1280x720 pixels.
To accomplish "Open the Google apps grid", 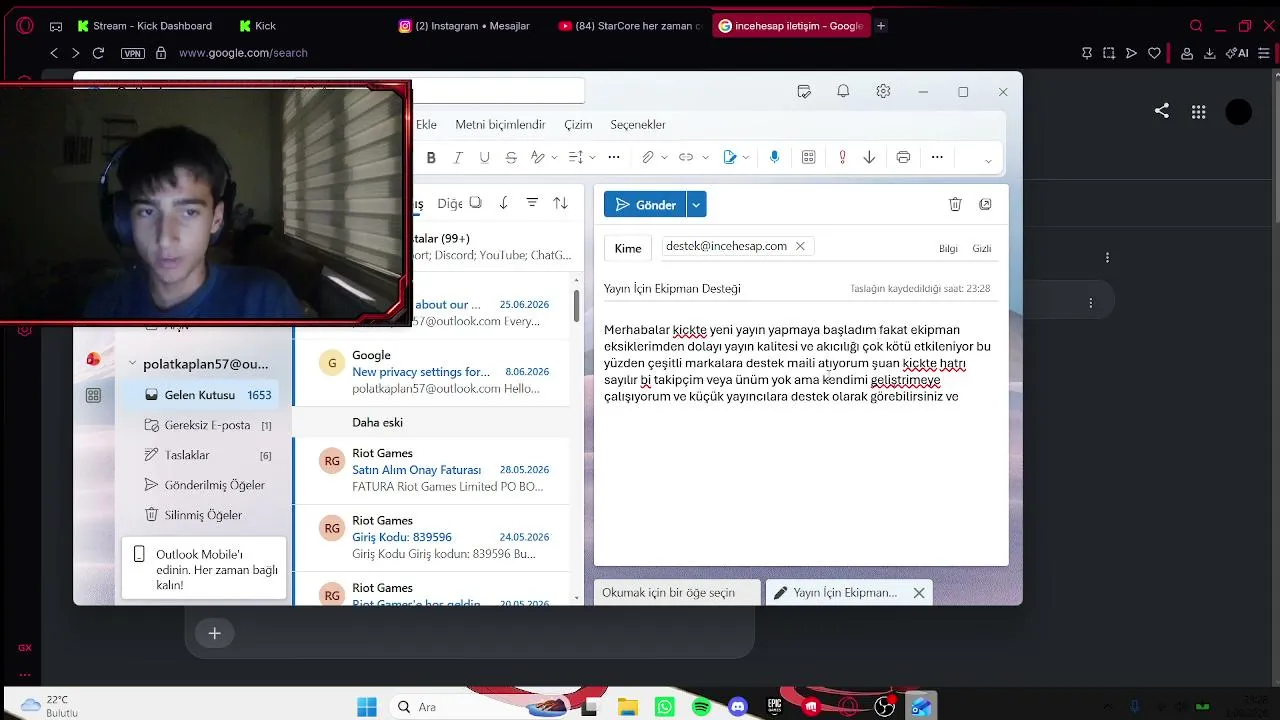I will [1199, 112].
